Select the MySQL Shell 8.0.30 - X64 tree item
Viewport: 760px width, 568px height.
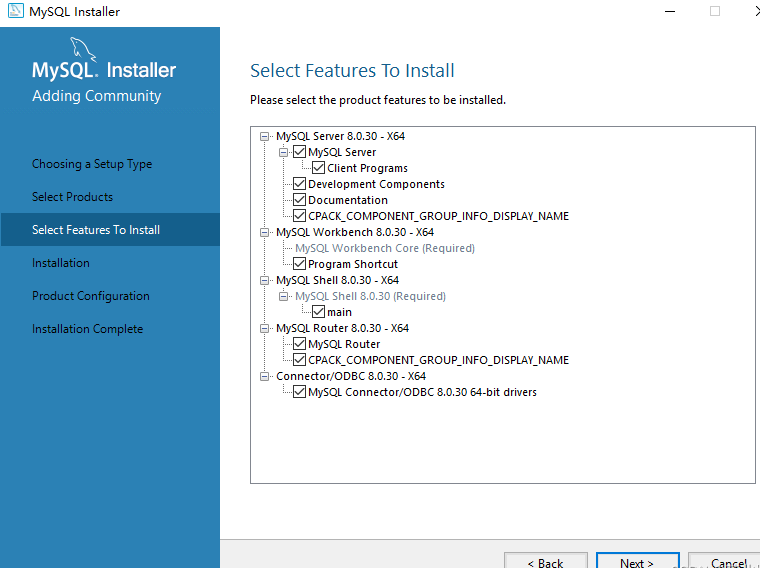(x=342, y=280)
